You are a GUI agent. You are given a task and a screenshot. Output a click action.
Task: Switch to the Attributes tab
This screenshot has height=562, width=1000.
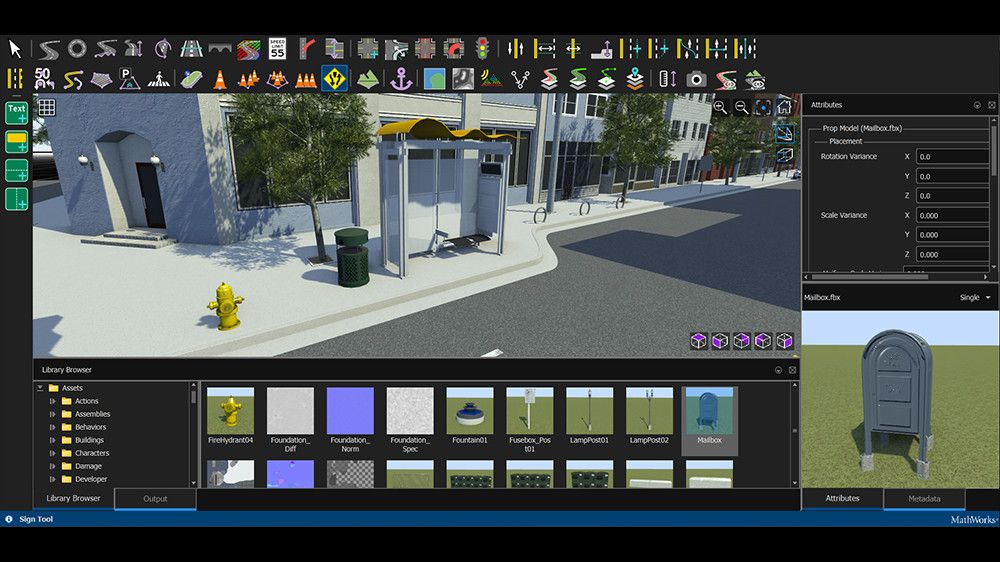[842, 498]
